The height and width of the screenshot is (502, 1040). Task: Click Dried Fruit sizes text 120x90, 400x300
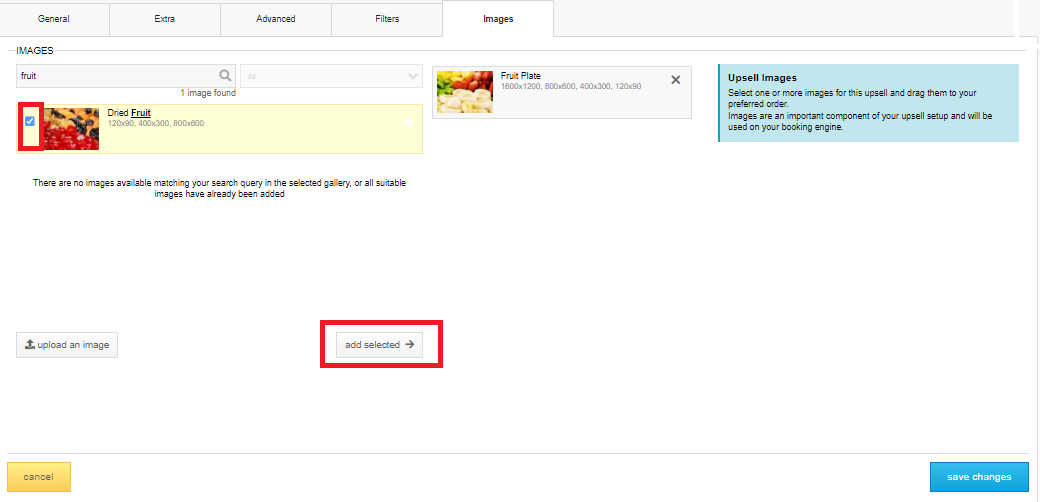point(156,123)
